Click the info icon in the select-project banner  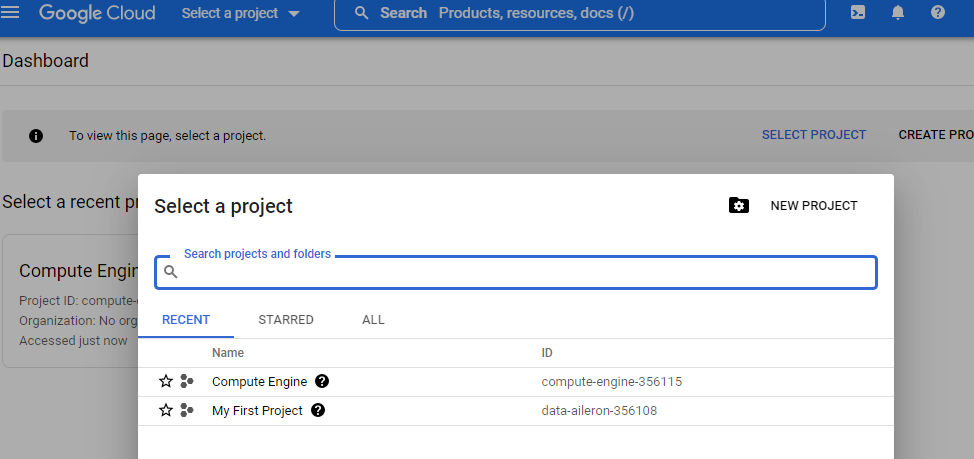(36, 136)
